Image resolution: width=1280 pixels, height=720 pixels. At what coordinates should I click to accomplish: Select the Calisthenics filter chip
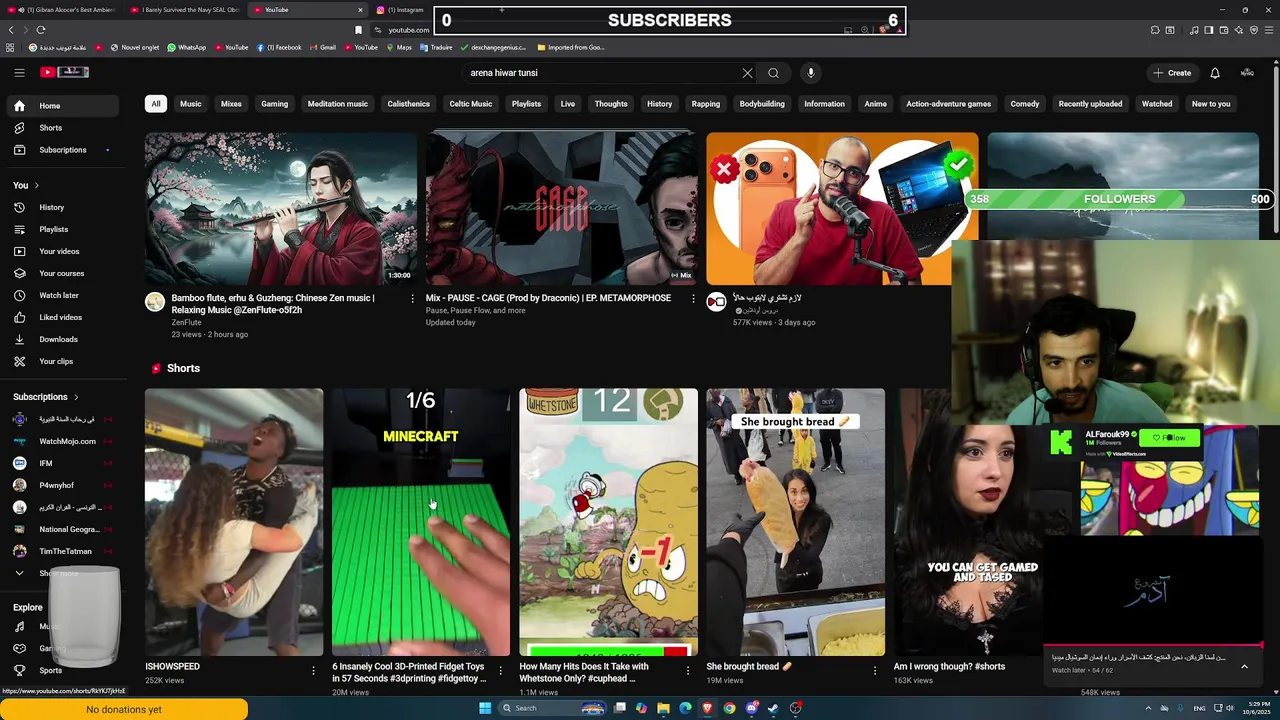pos(408,104)
